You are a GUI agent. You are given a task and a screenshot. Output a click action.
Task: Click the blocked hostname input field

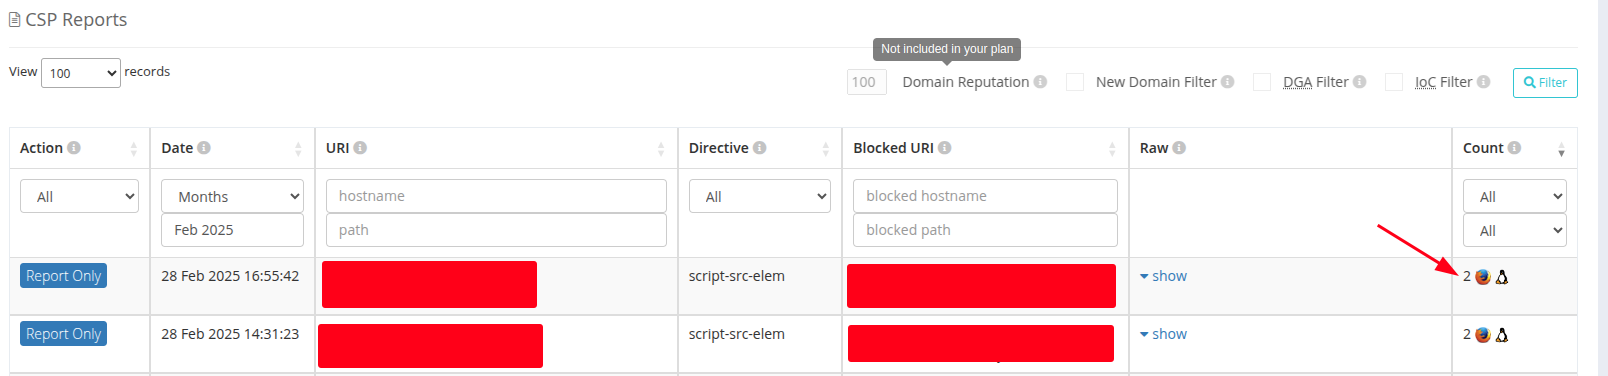[985, 196]
